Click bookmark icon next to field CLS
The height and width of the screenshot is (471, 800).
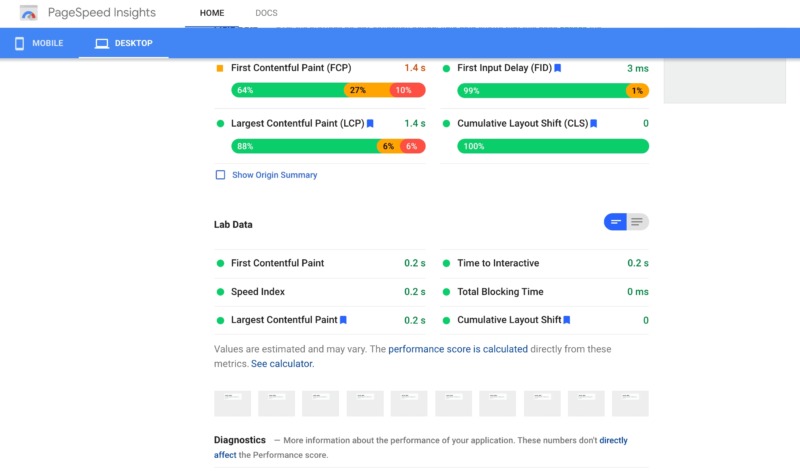point(593,124)
